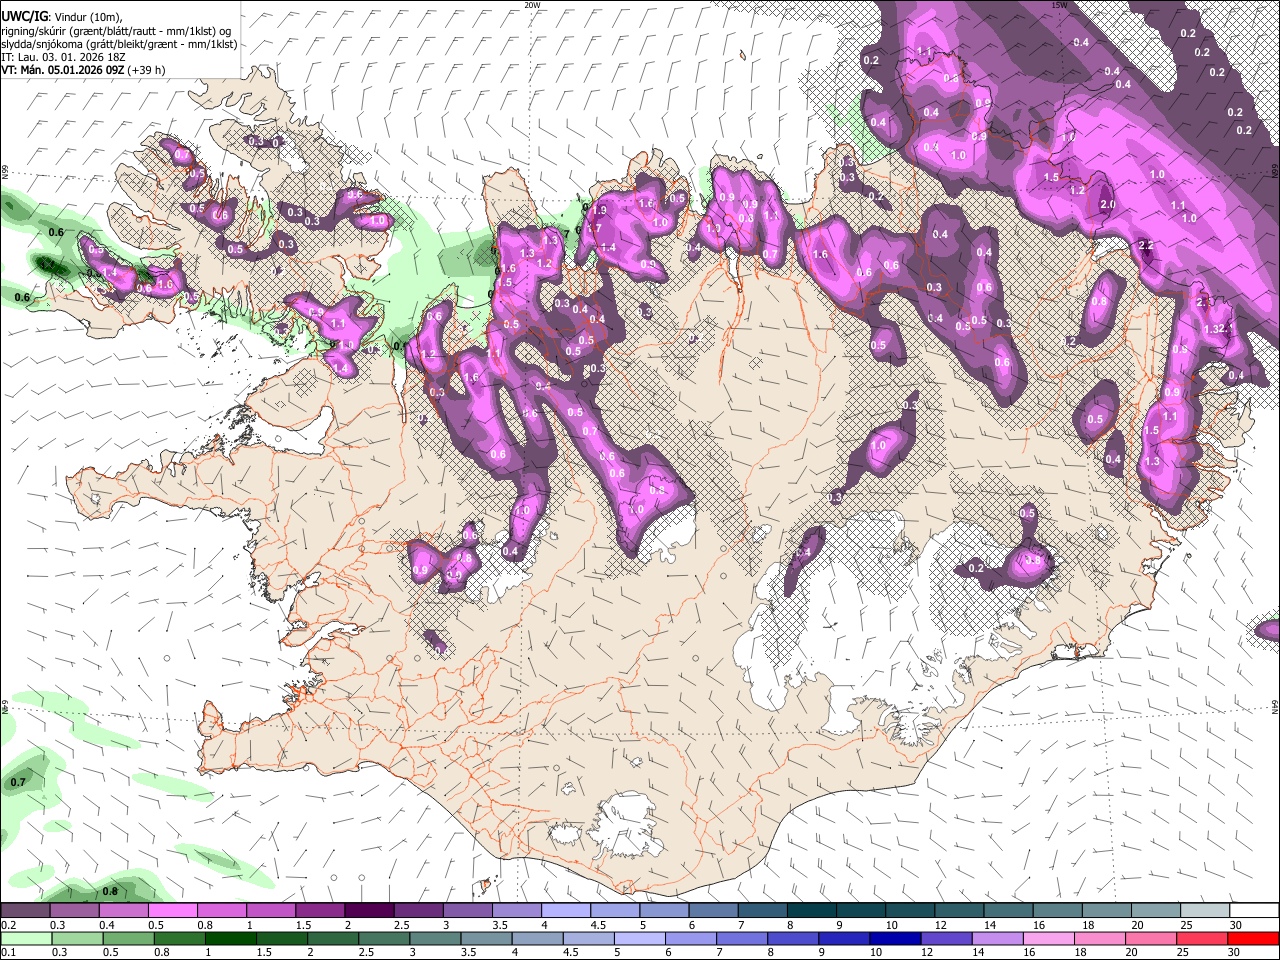Click the 'slydda/snjókoma' legend description line
The height and width of the screenshot is (960, 1280).
(119, 44)
